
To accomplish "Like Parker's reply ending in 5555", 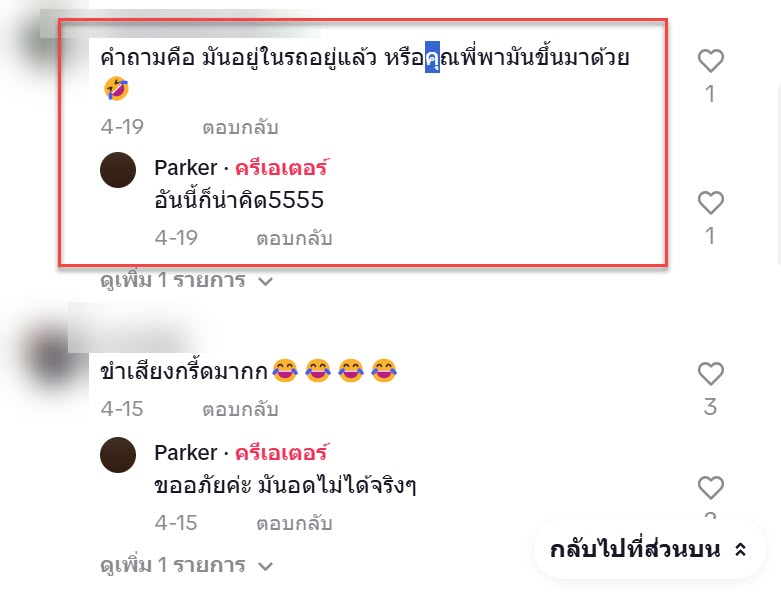I will tap(710, 203).
